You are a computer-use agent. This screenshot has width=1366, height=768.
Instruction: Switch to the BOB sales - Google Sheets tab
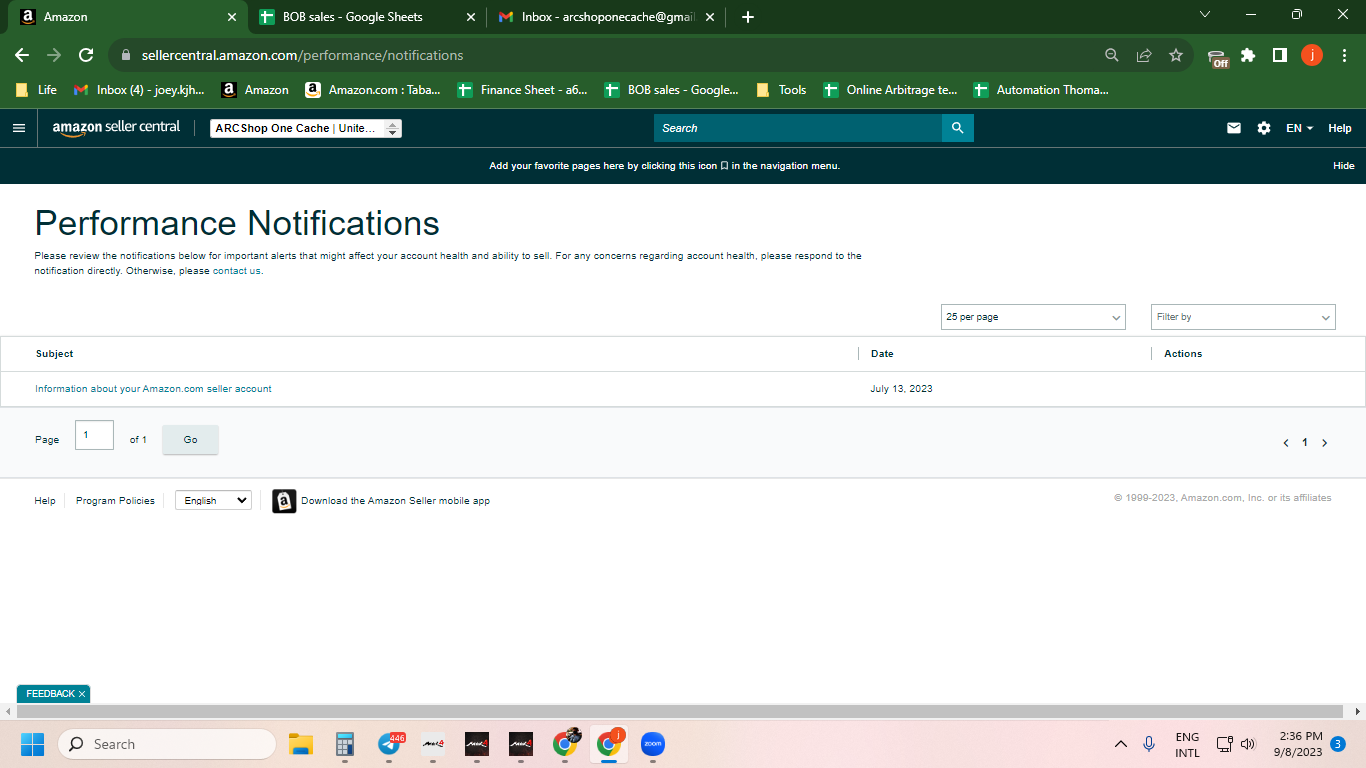coord(366,17)
